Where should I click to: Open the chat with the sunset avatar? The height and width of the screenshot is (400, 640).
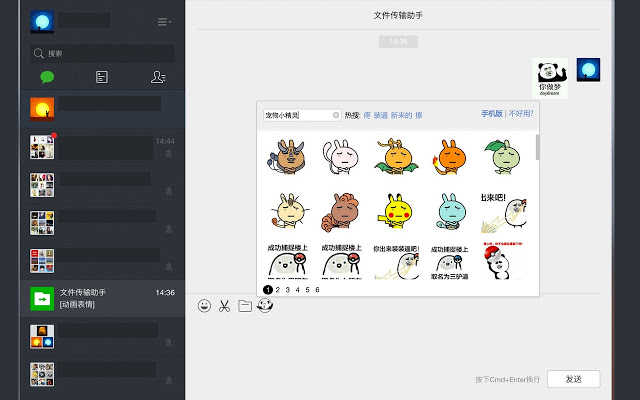(x=102, y=109)
